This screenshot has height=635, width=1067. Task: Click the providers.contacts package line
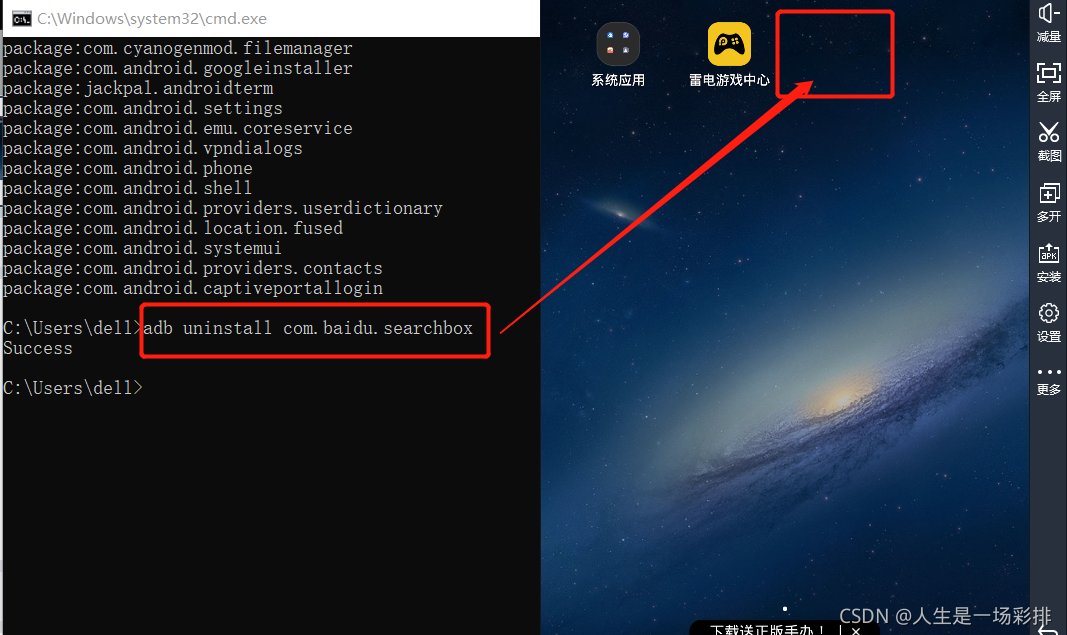193,268
